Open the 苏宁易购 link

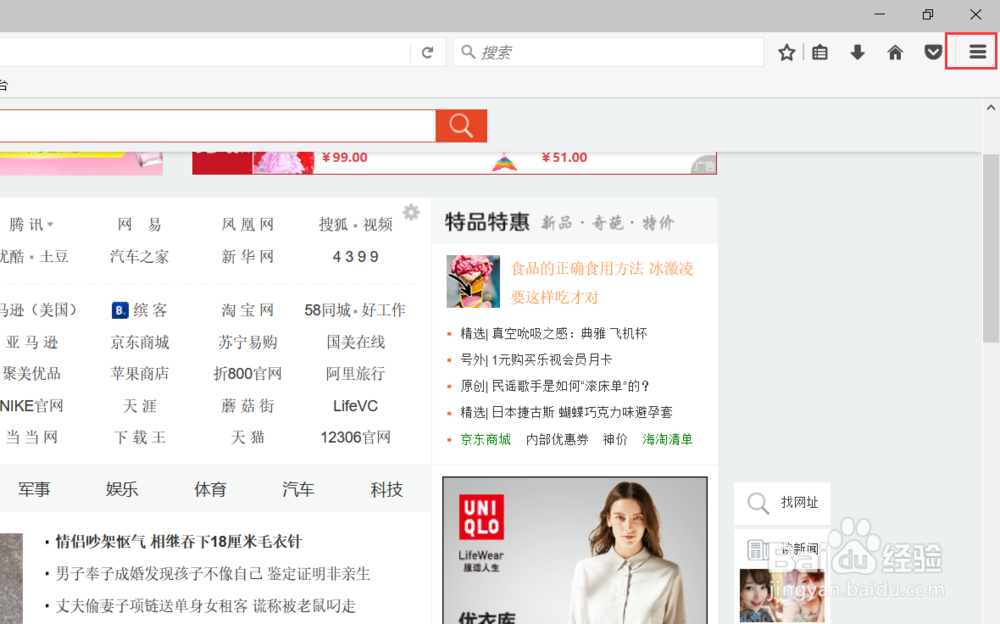[x=247, y=342]
